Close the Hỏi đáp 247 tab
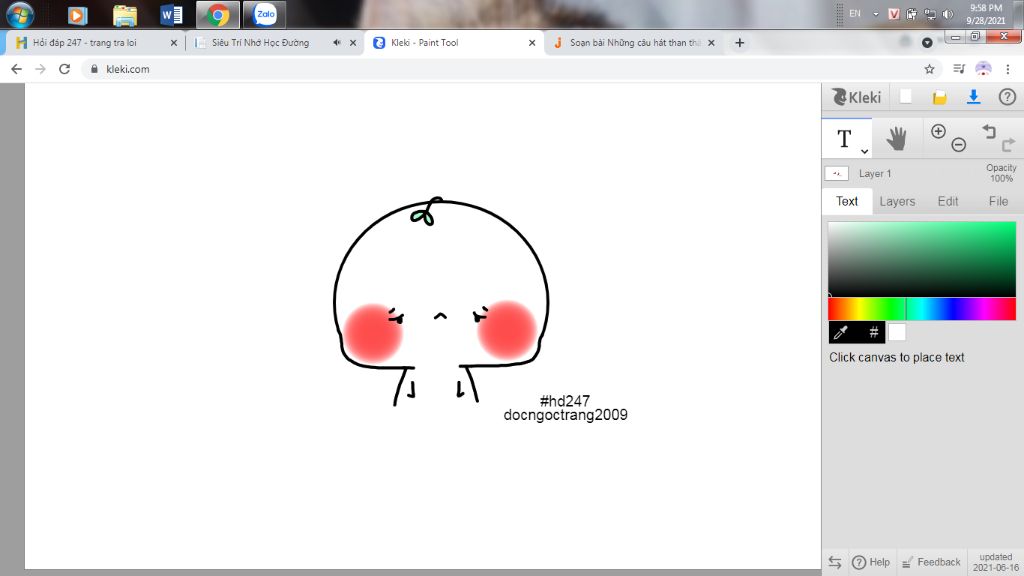 (x=174, y=42)
